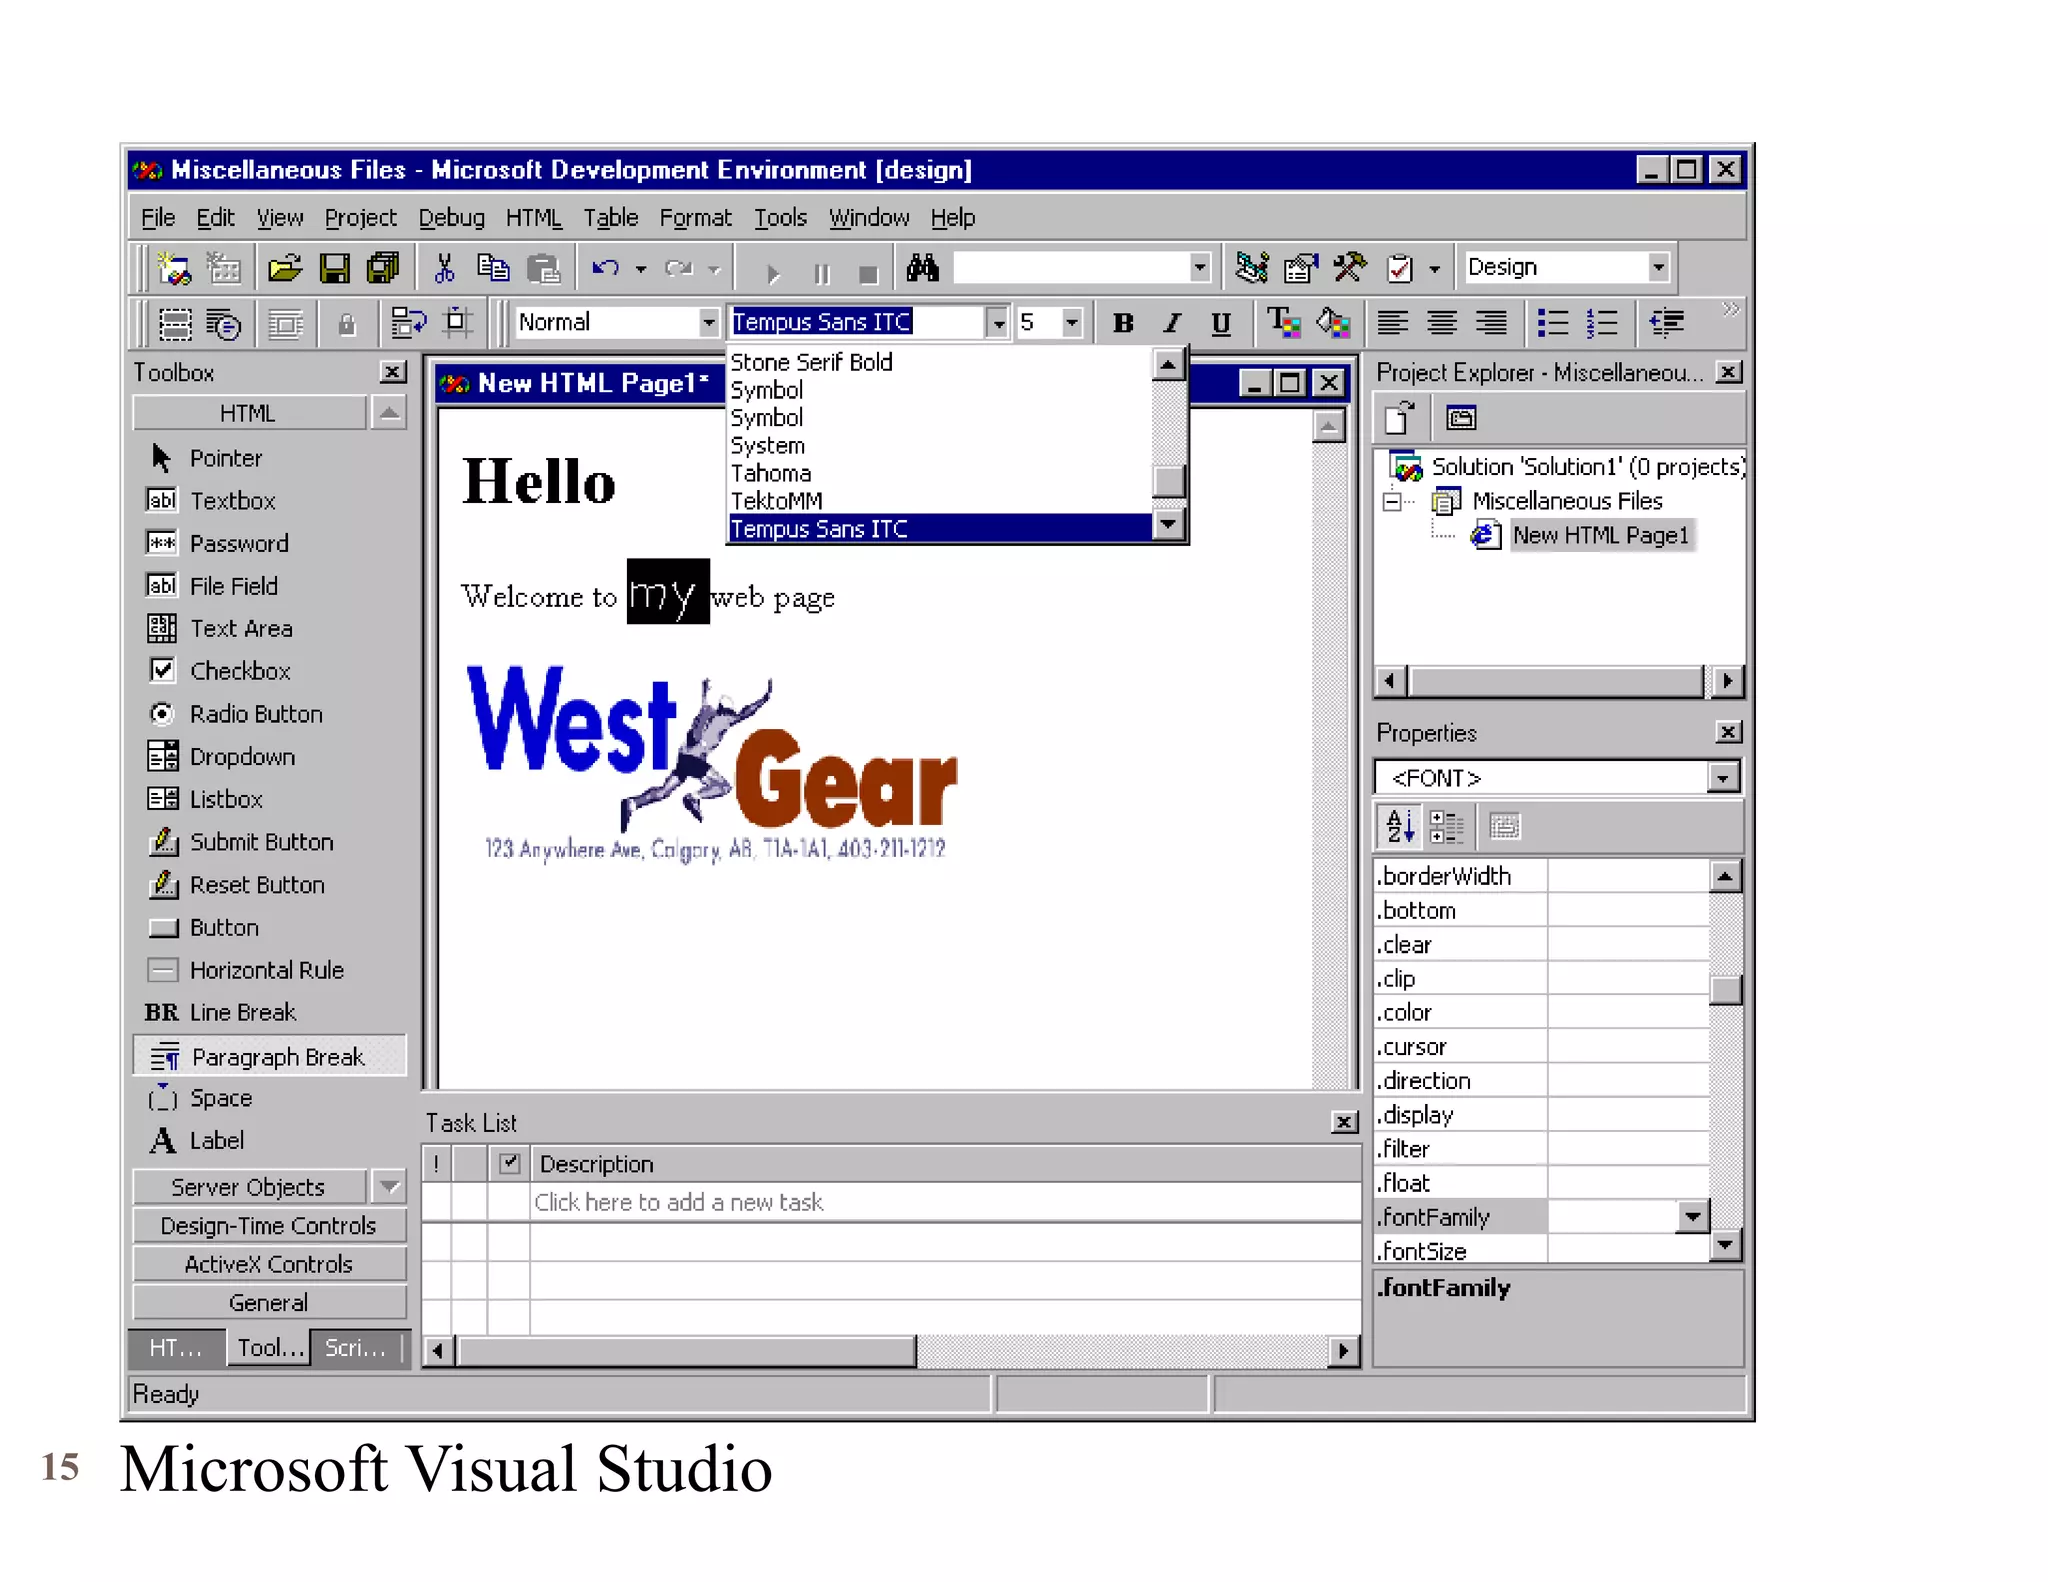Open the HTML menu
Viewport: 2048px width, 1582px height.
pyautogui.click(x=533, y=217)
